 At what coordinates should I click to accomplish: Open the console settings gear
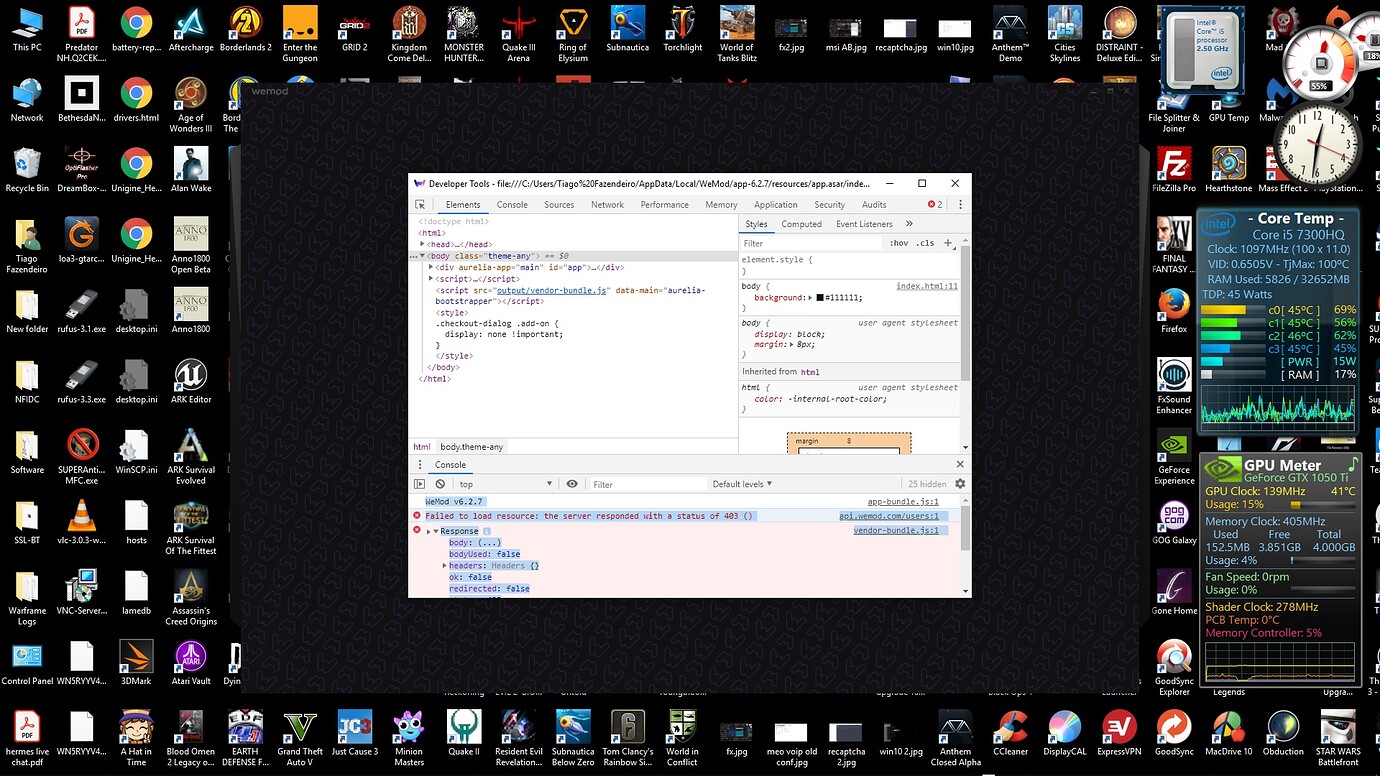pos(960,484)
